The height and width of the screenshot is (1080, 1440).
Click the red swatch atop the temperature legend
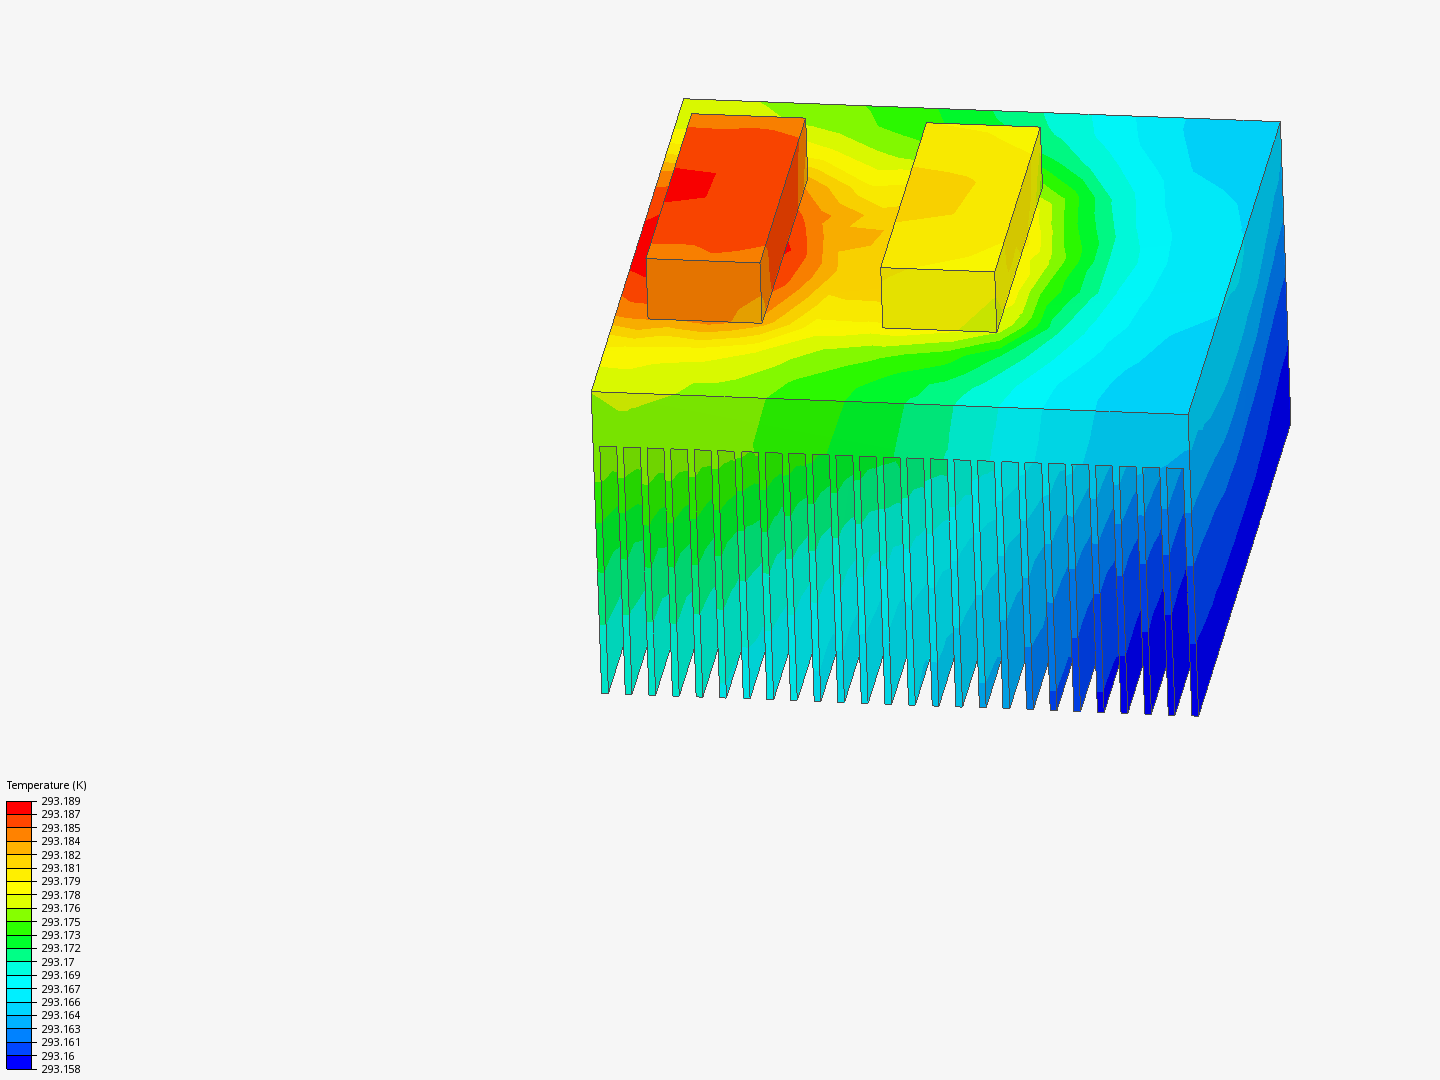coord(19,808)
